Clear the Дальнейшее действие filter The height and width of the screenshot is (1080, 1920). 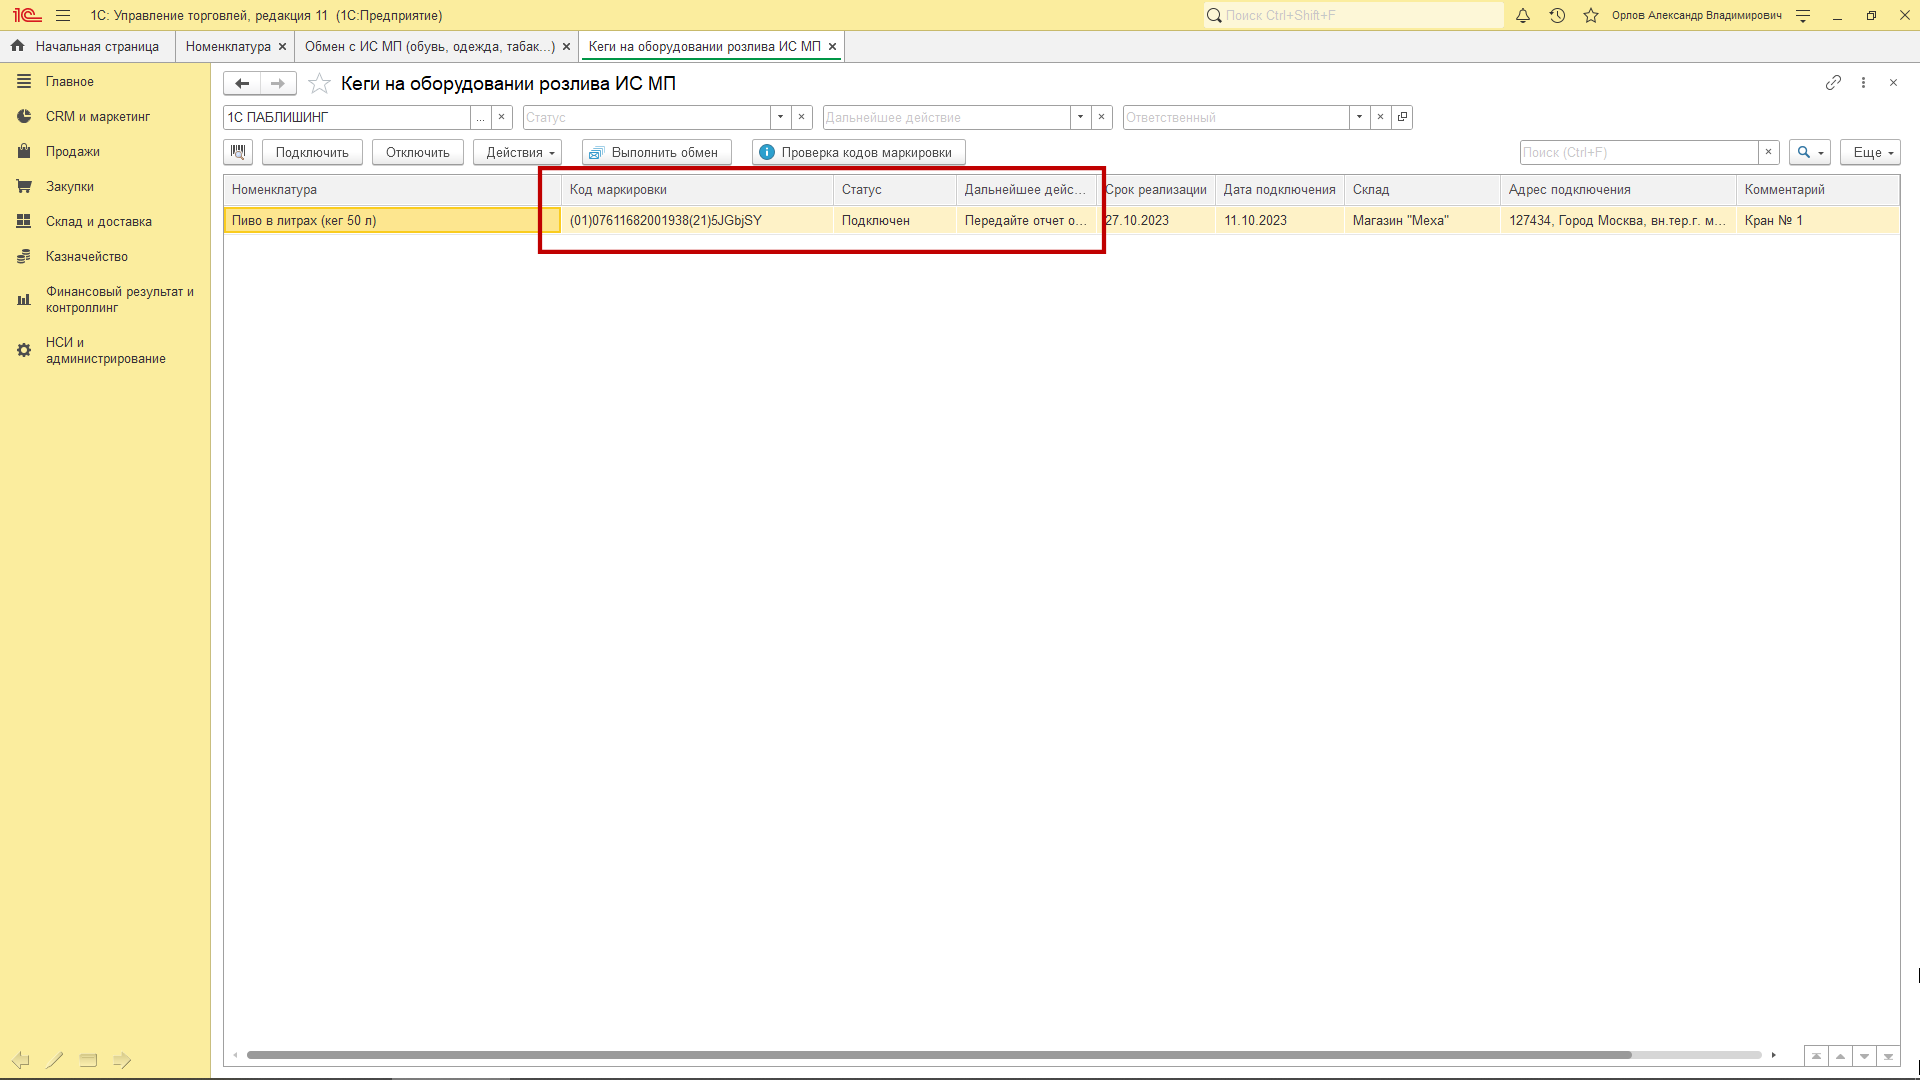1101,117
